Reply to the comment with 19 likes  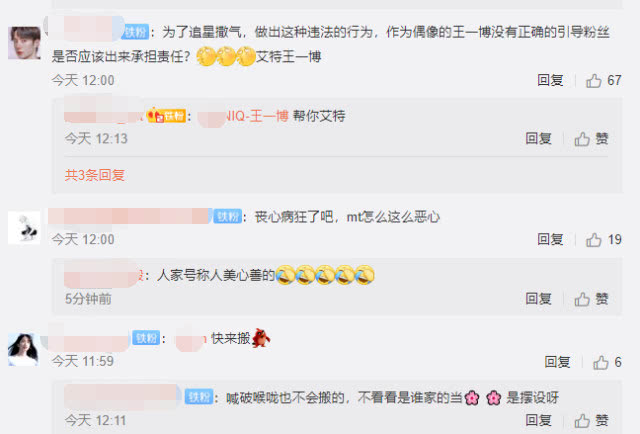tap(550, 240)
